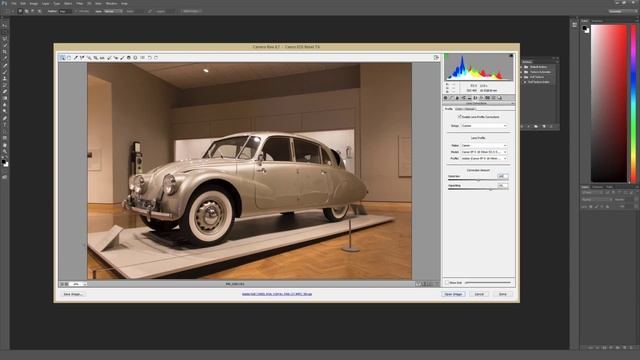Open the Tone Curve panel icon
The image size is (640, 360).
coord(451,98)
